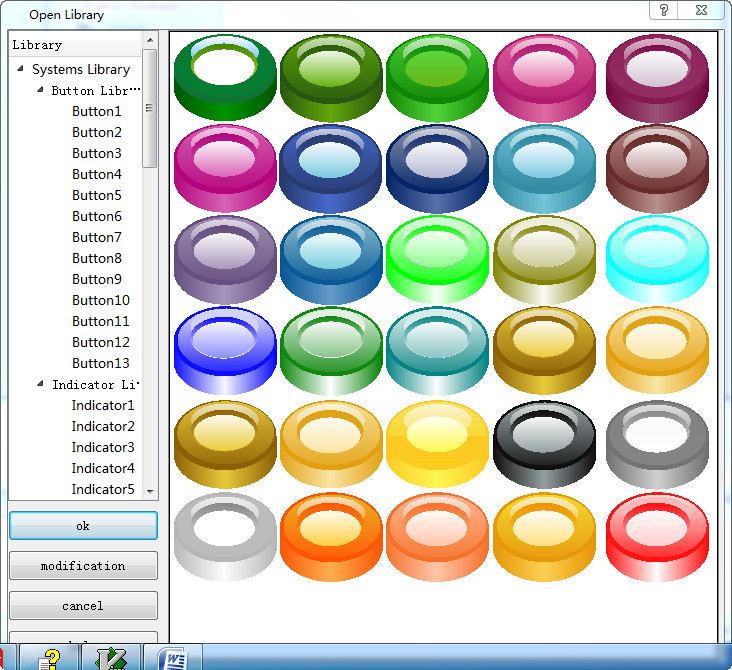Pick the muted purple button in third row
Image resolution: width=732 pixels, height=670 pixels.
pos(225,259)
